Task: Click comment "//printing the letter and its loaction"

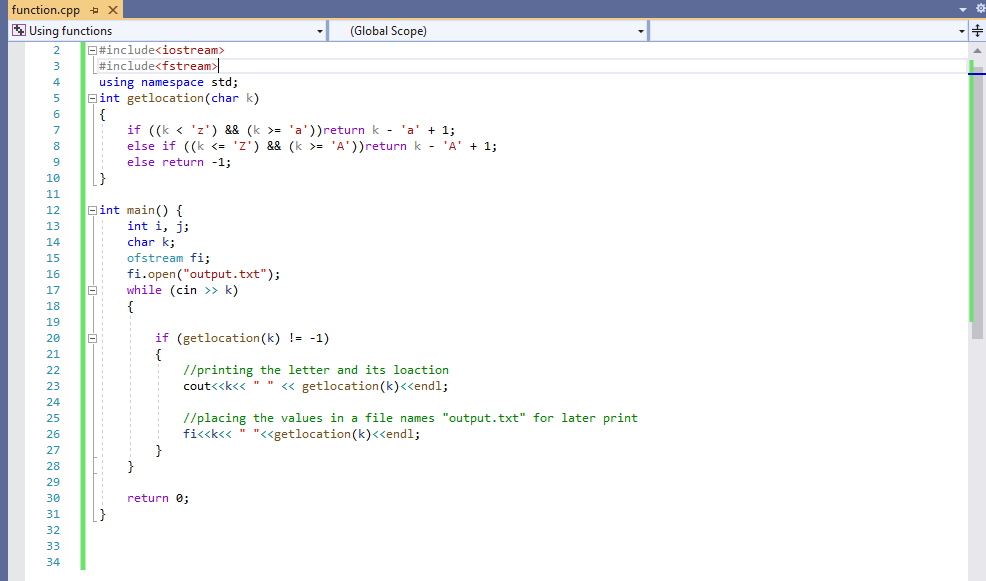Action: (x=316, y=370)
